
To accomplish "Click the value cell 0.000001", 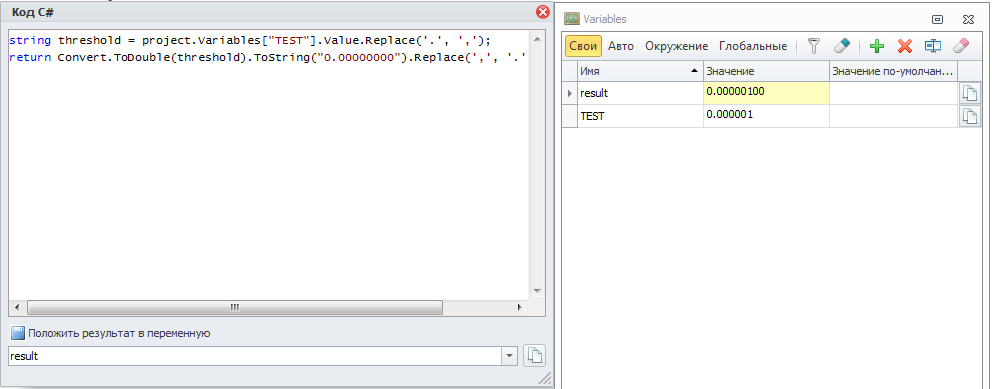I will pos(766,116).
